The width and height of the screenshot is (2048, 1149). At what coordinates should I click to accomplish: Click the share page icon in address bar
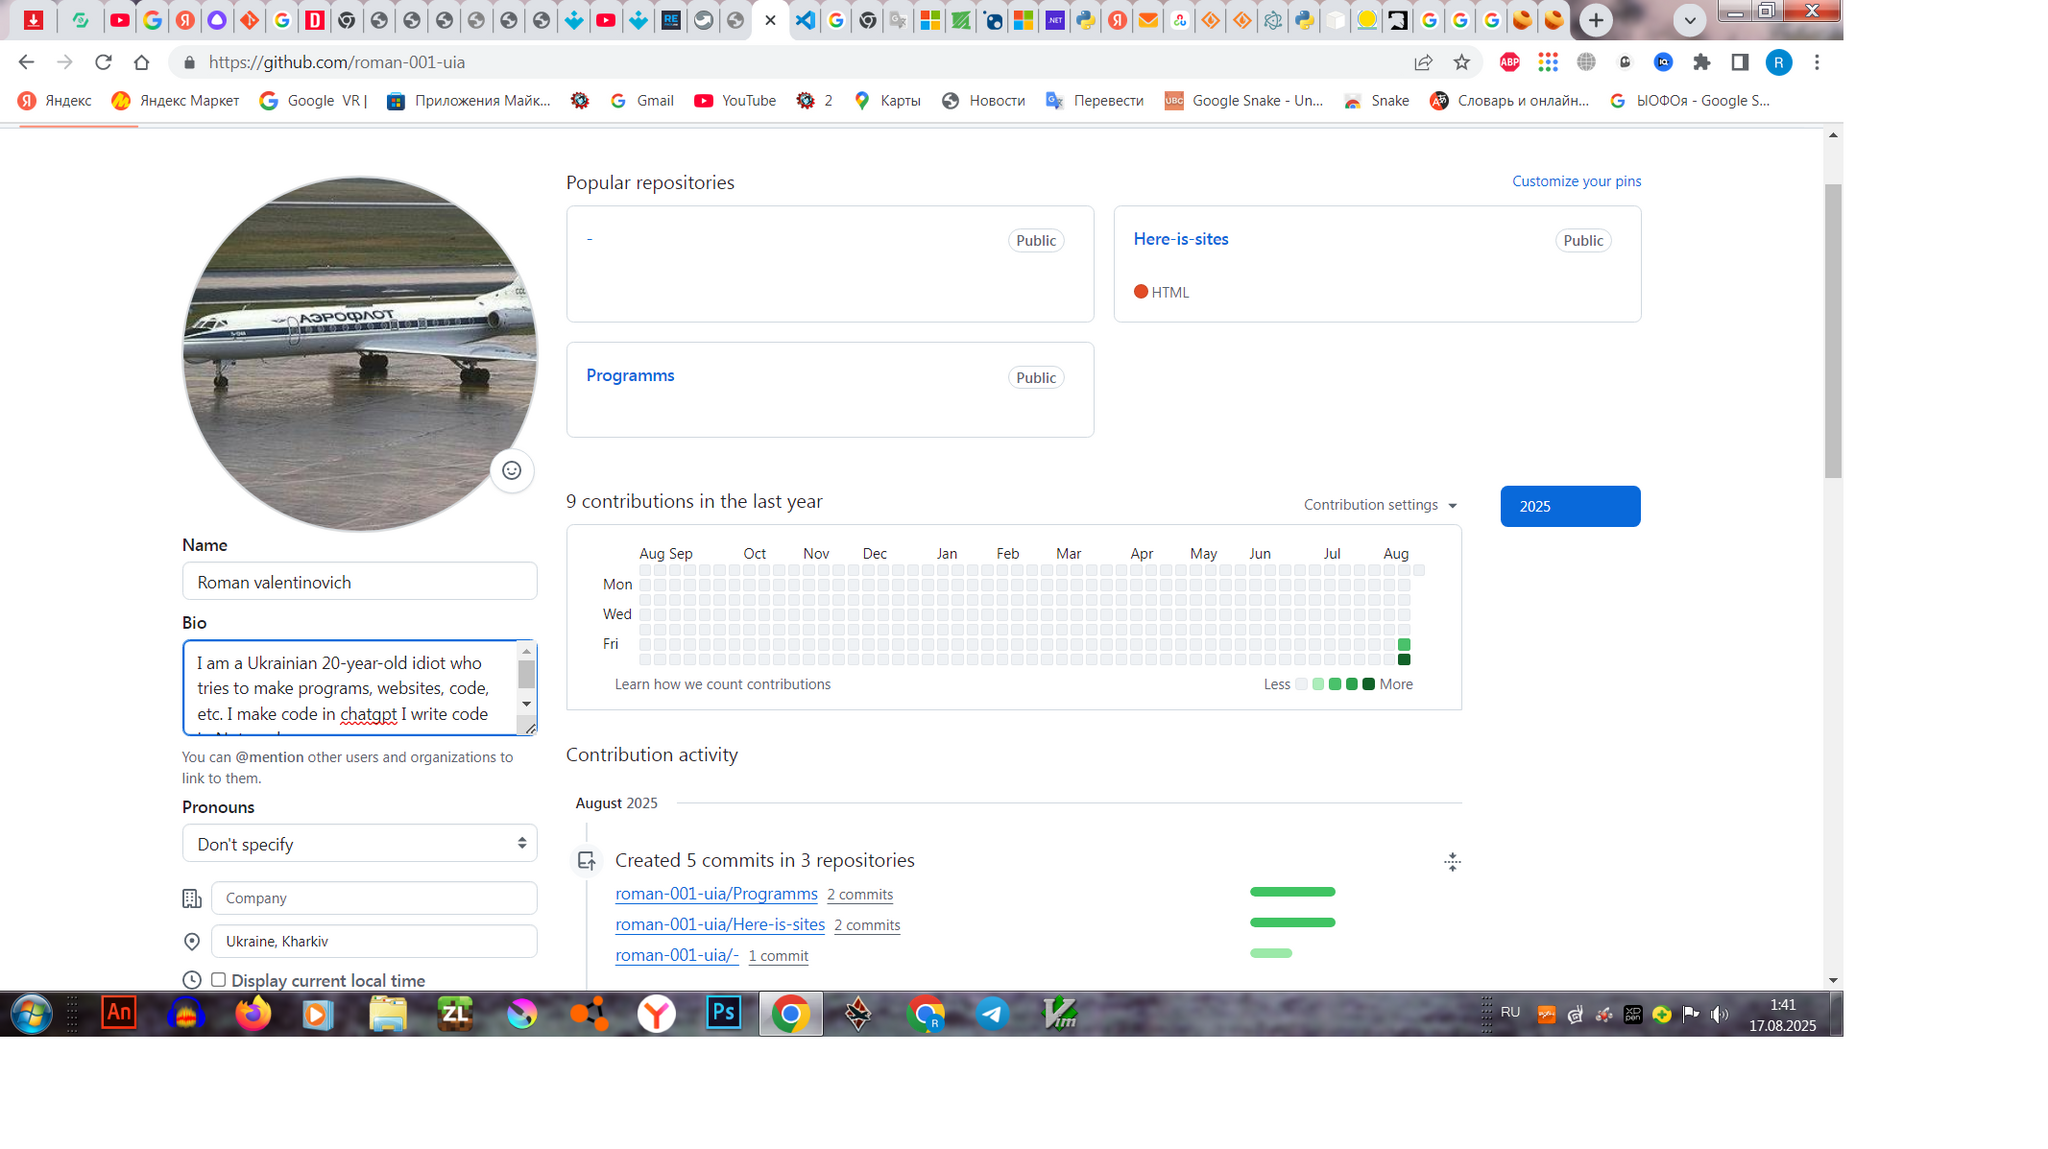[x=1422, y=62]
